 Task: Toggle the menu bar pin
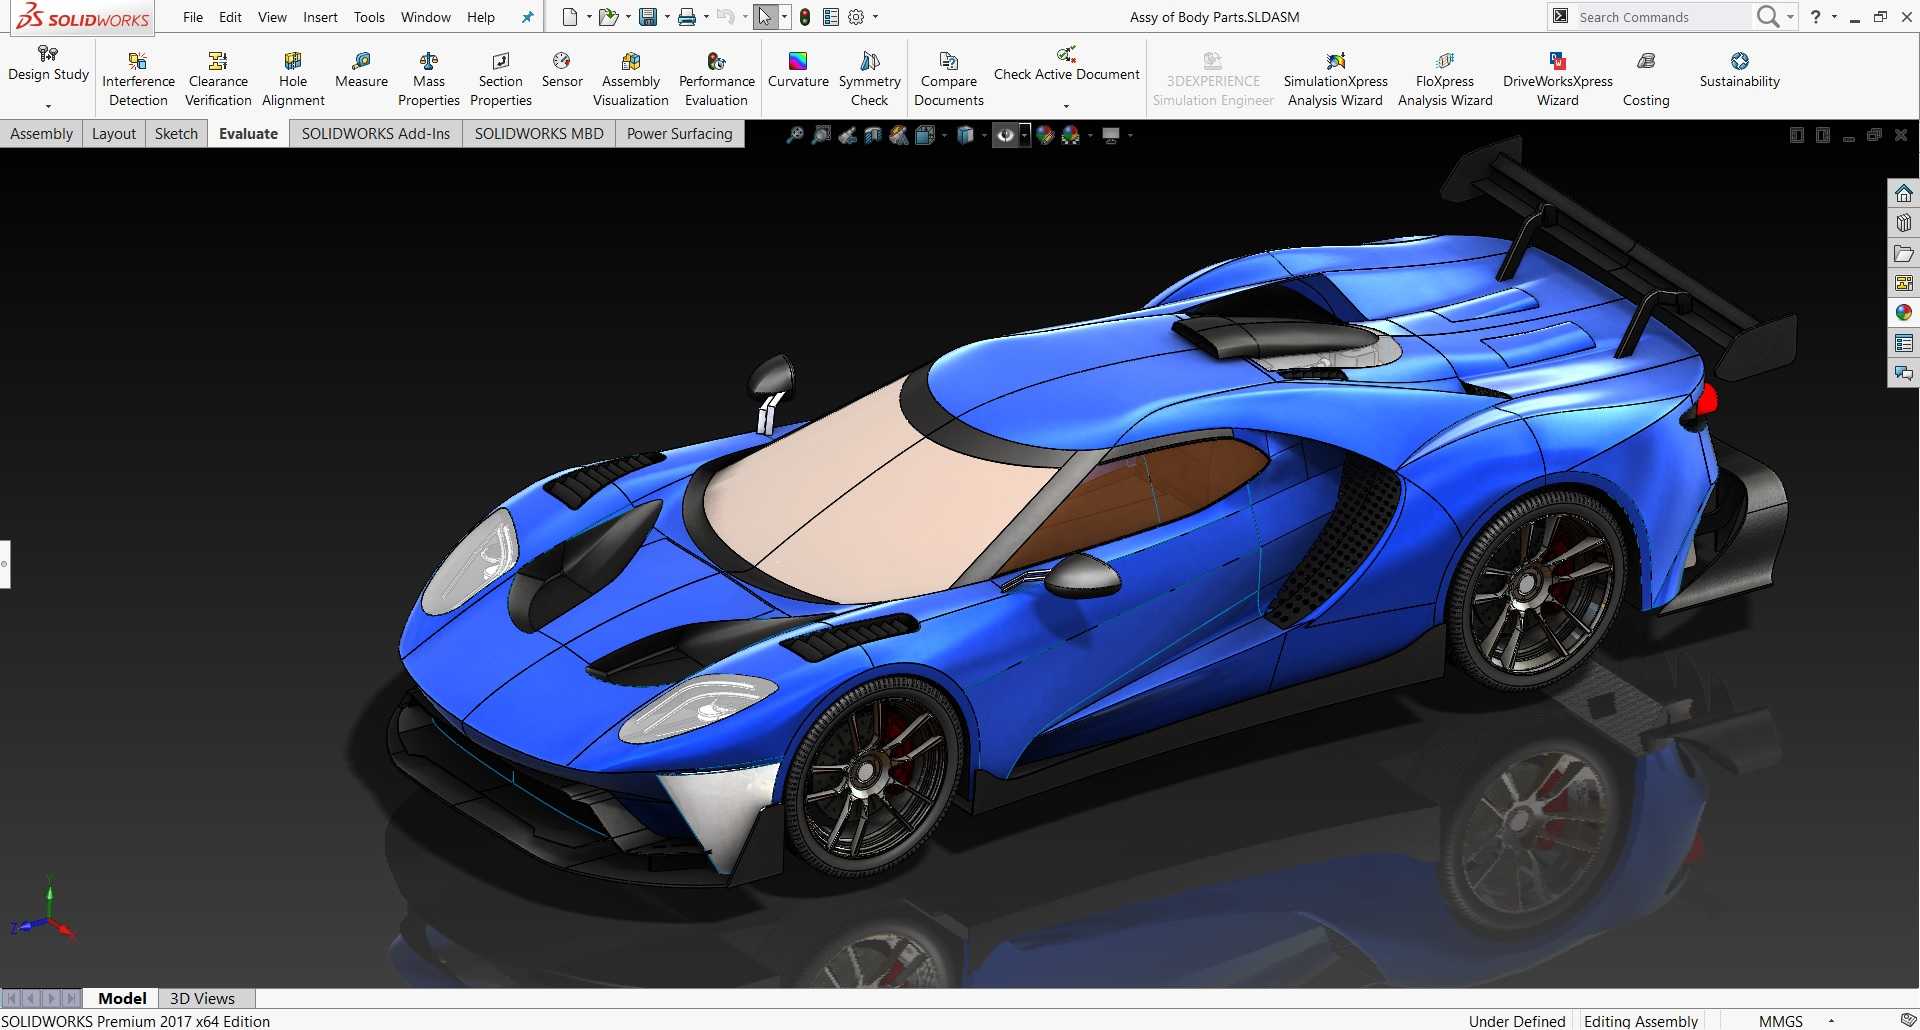tap(527, 17)
